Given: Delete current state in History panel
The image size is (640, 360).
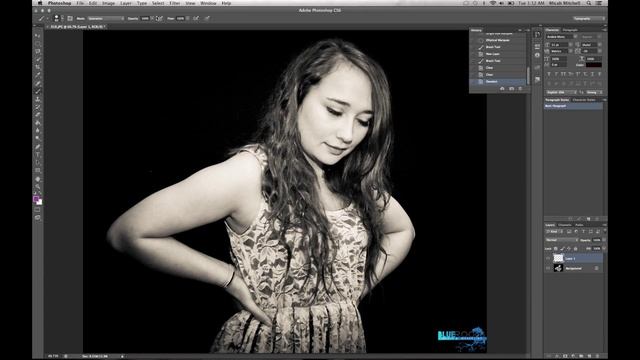Looking at the screenshot, I should point(520,89).
